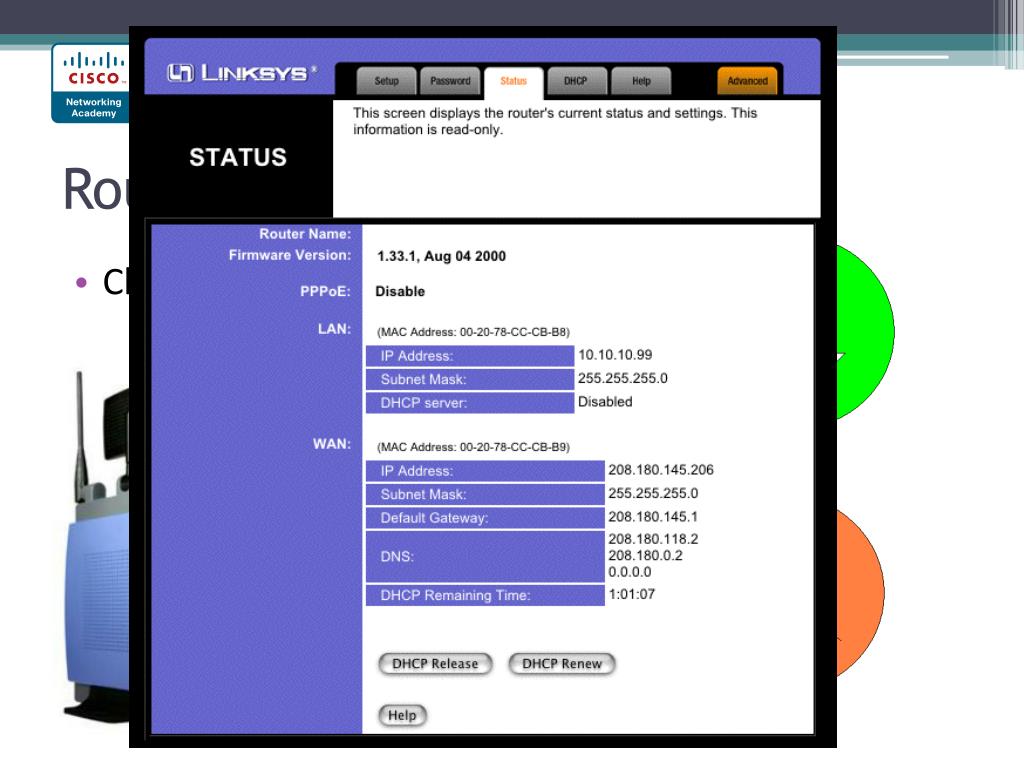This screenshot has width=1024, height=768.
Task: Click the DHCP Release button
Action: click(x=435, y=664)
